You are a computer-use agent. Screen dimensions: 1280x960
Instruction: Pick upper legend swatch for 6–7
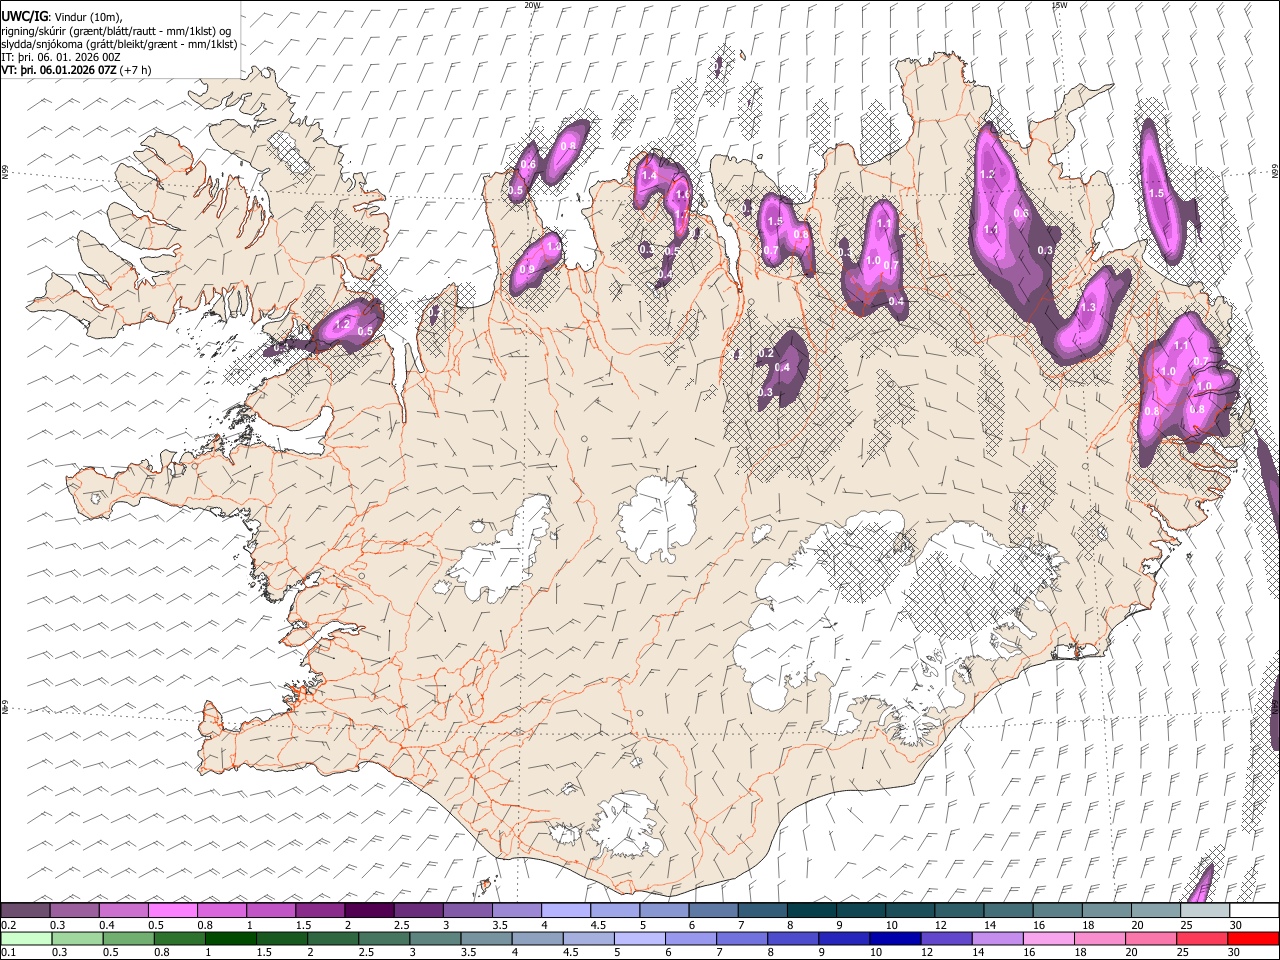click(x=714, y=910)
